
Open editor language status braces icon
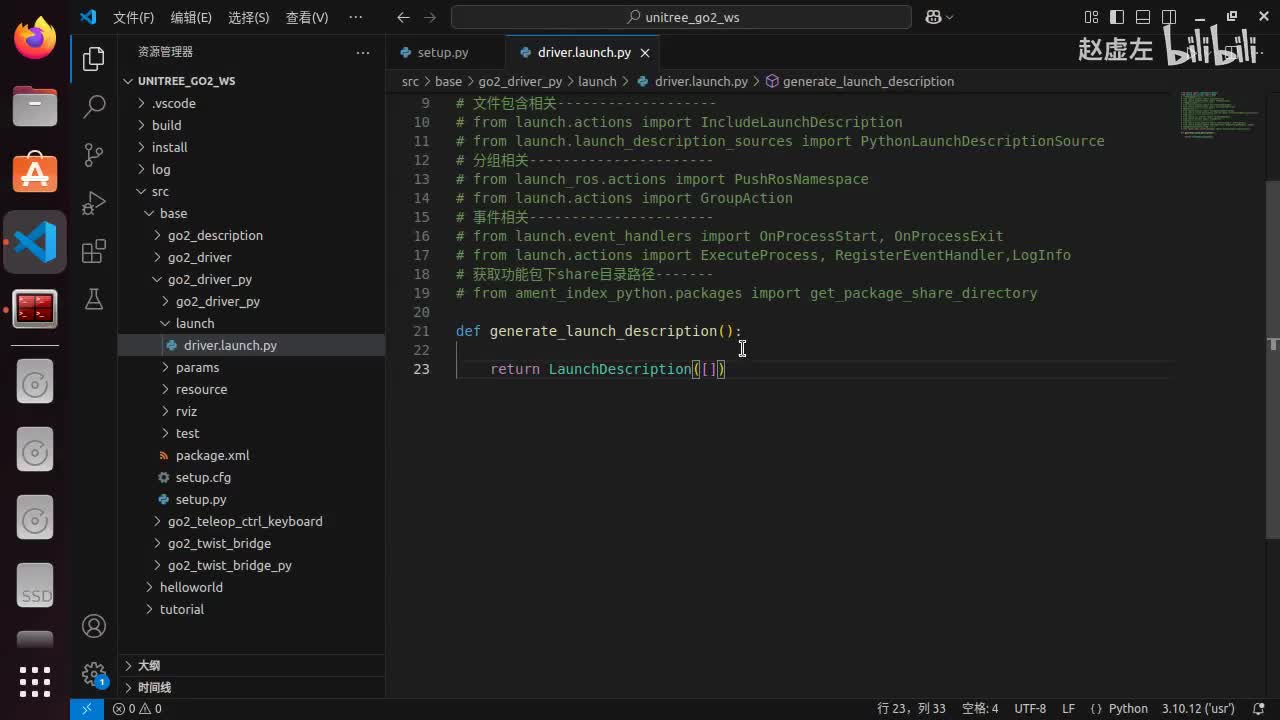pos(1096,708)
